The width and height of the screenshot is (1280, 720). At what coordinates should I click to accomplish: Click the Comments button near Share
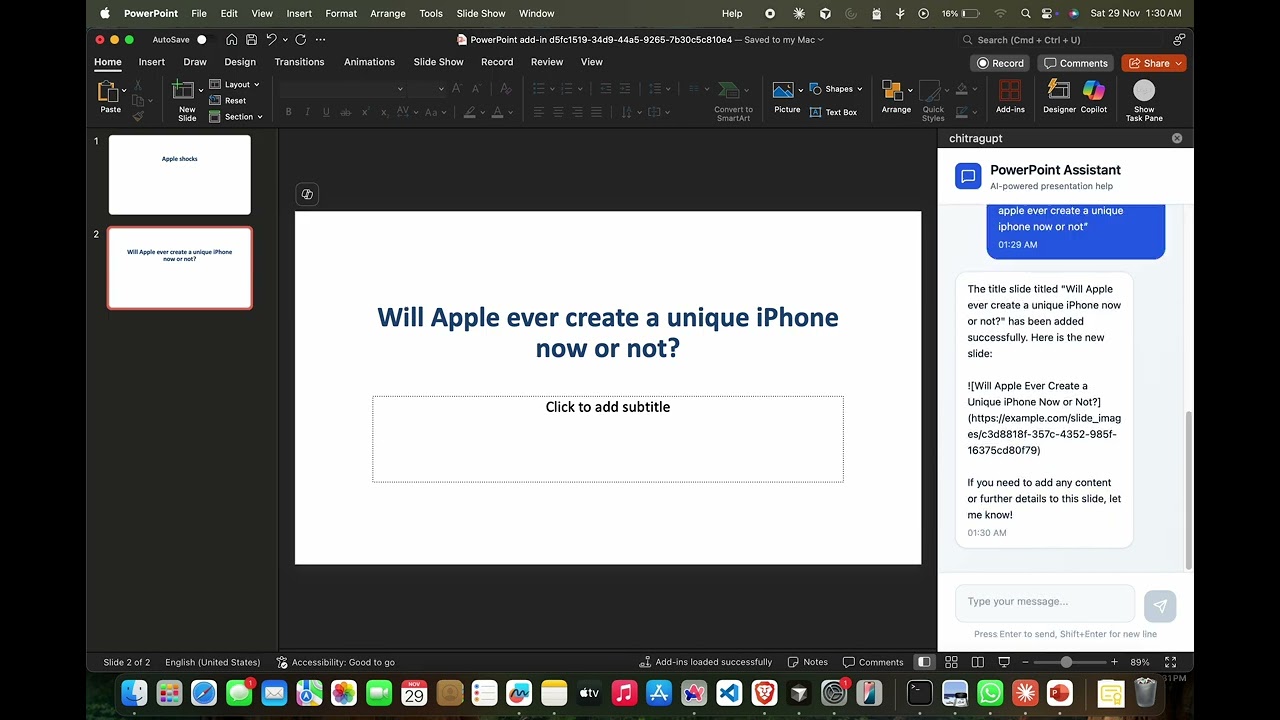(x=1076, y=63)
